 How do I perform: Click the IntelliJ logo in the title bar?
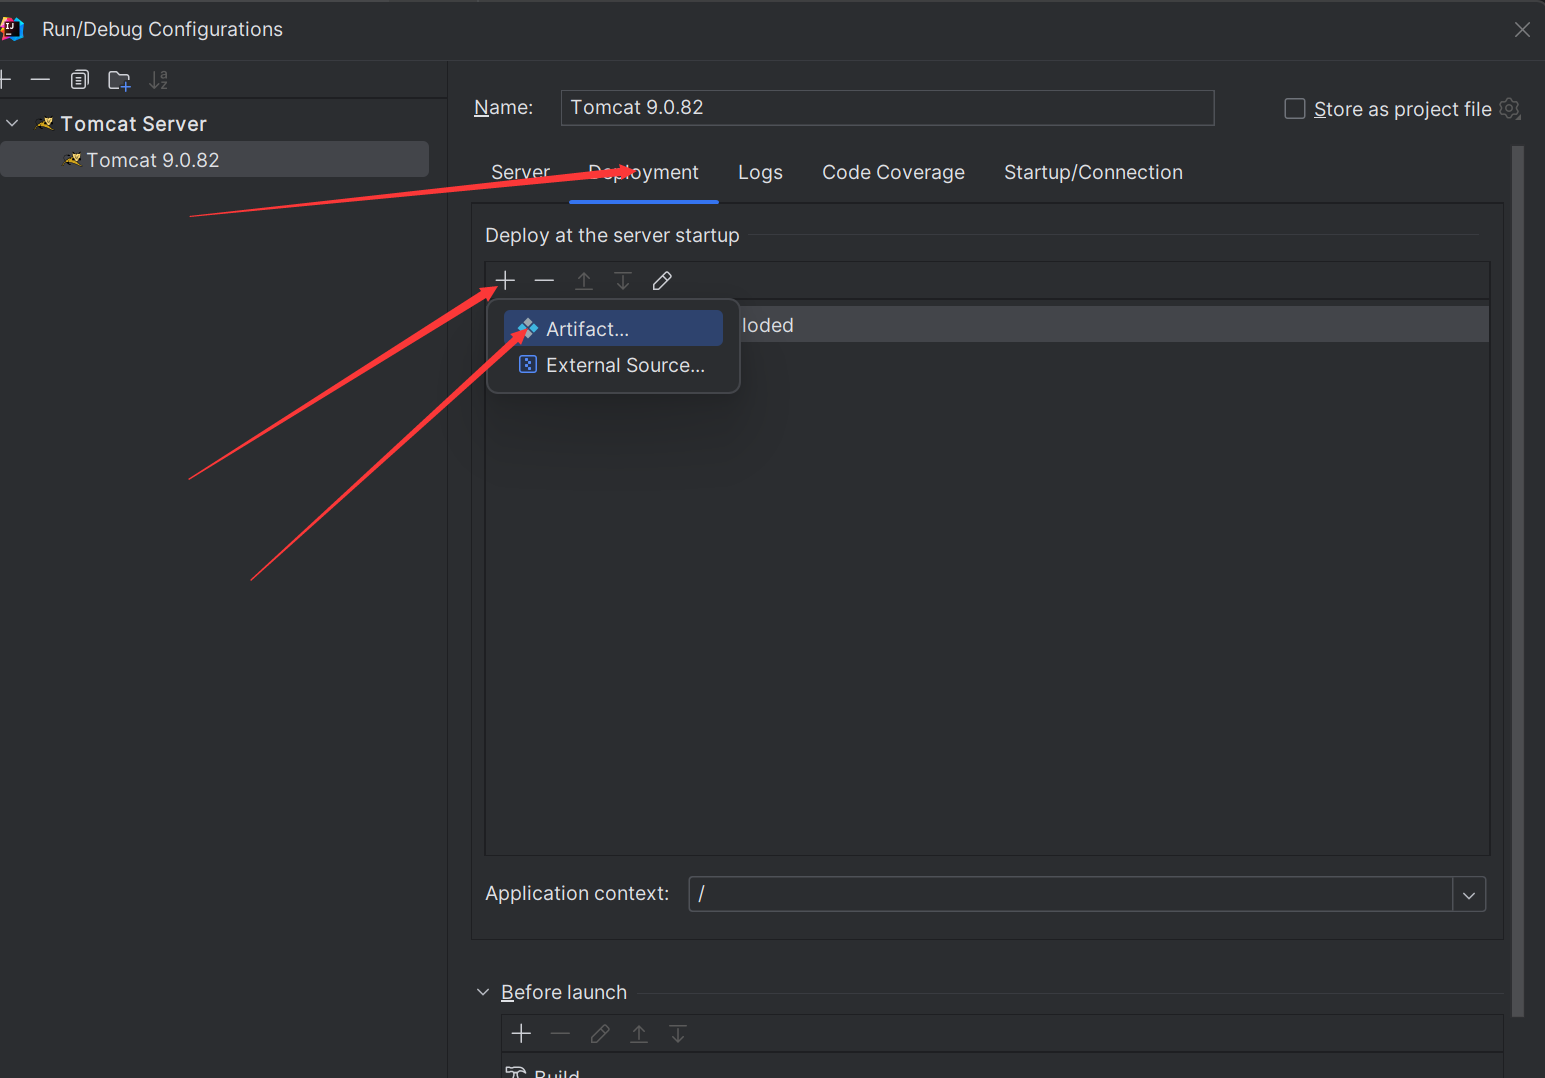pos(12,29)
